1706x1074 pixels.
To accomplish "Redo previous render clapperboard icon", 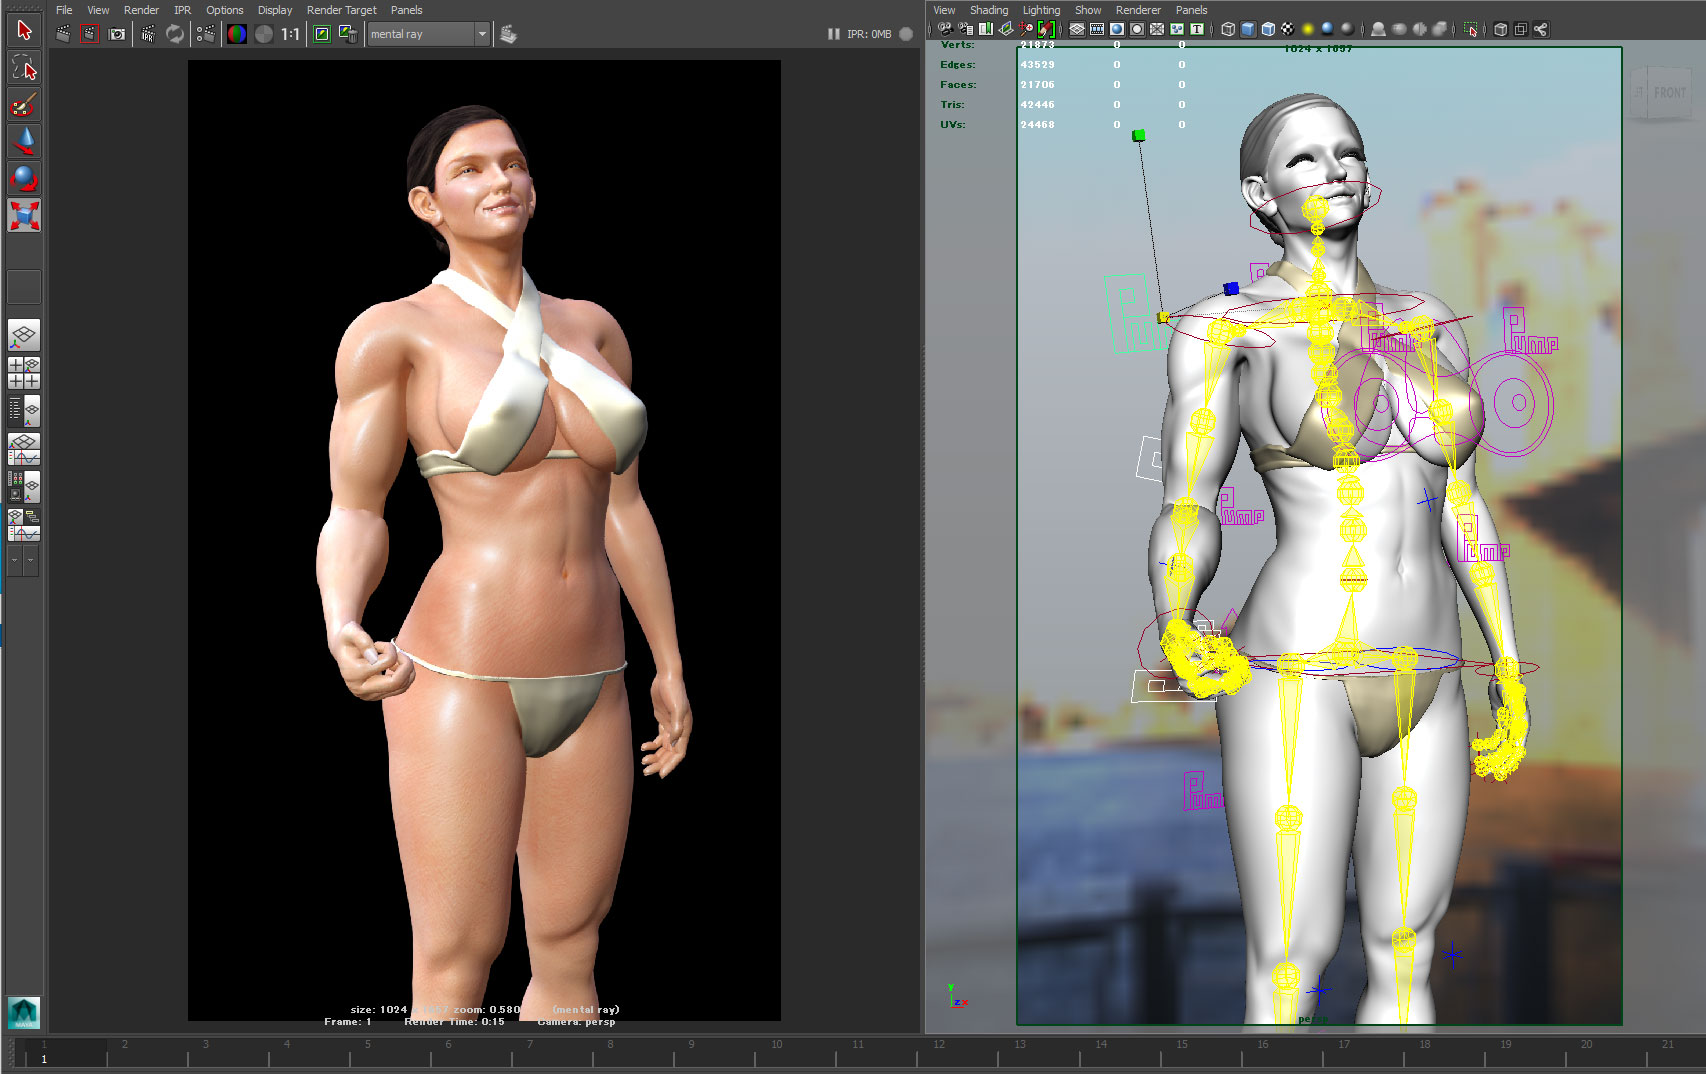I will [63, 34].
